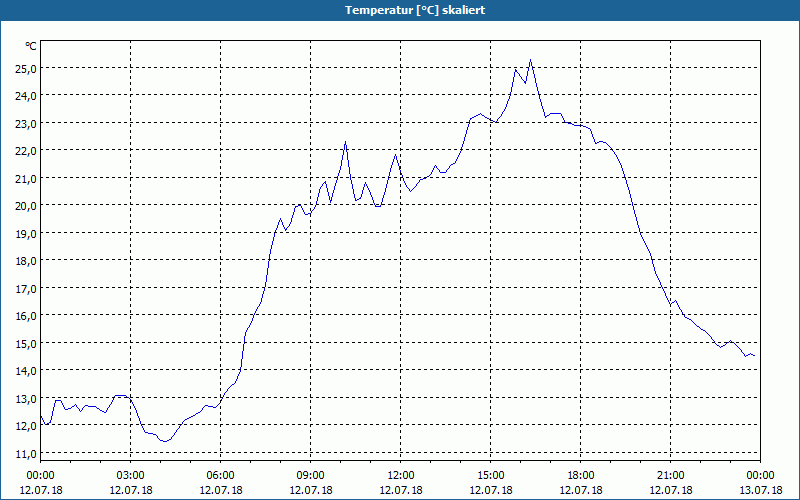Click the 16,0 temperature tick label
800x500 pixels.
pos(26,316)
